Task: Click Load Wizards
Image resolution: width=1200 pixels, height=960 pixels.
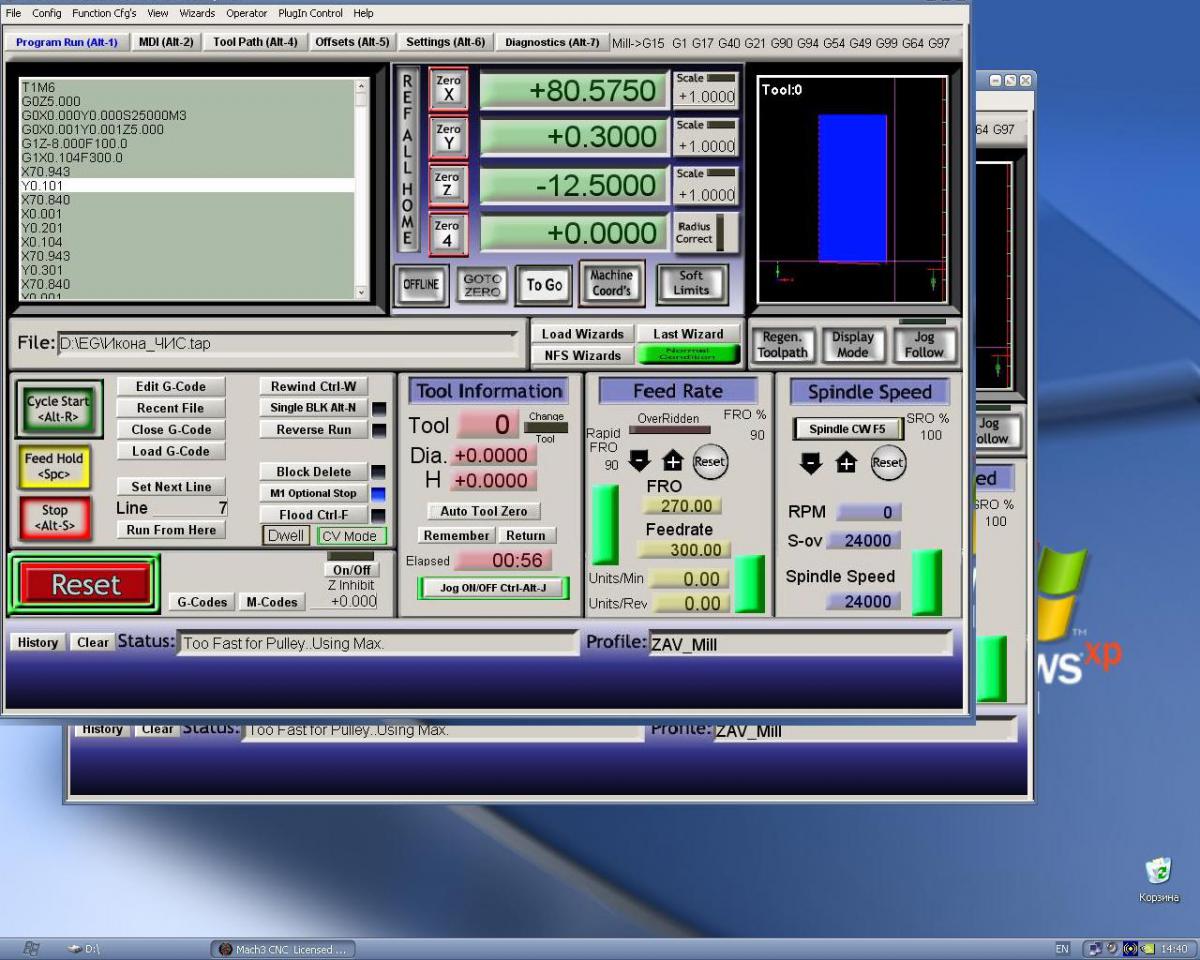Action: click(583, 334)
